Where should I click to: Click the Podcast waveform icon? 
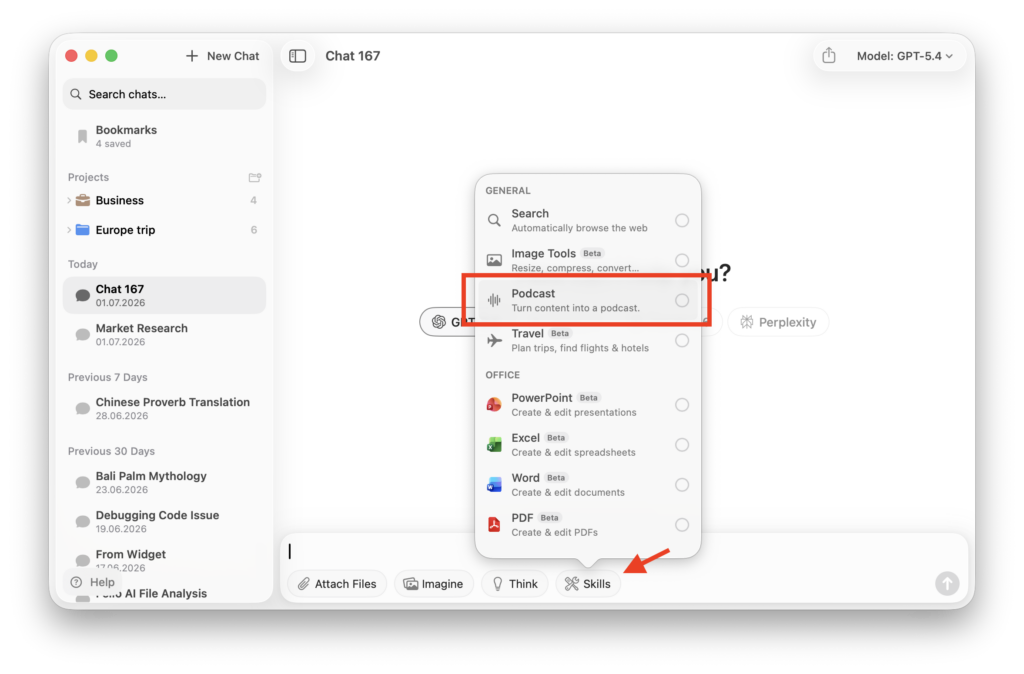[494, 300]
